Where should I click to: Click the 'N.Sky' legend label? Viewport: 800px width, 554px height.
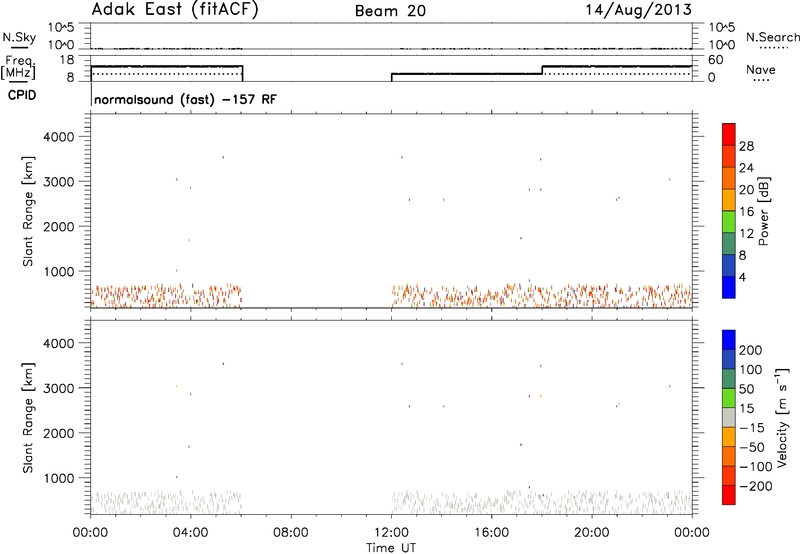pyautogui.click(x=19, y=37)
